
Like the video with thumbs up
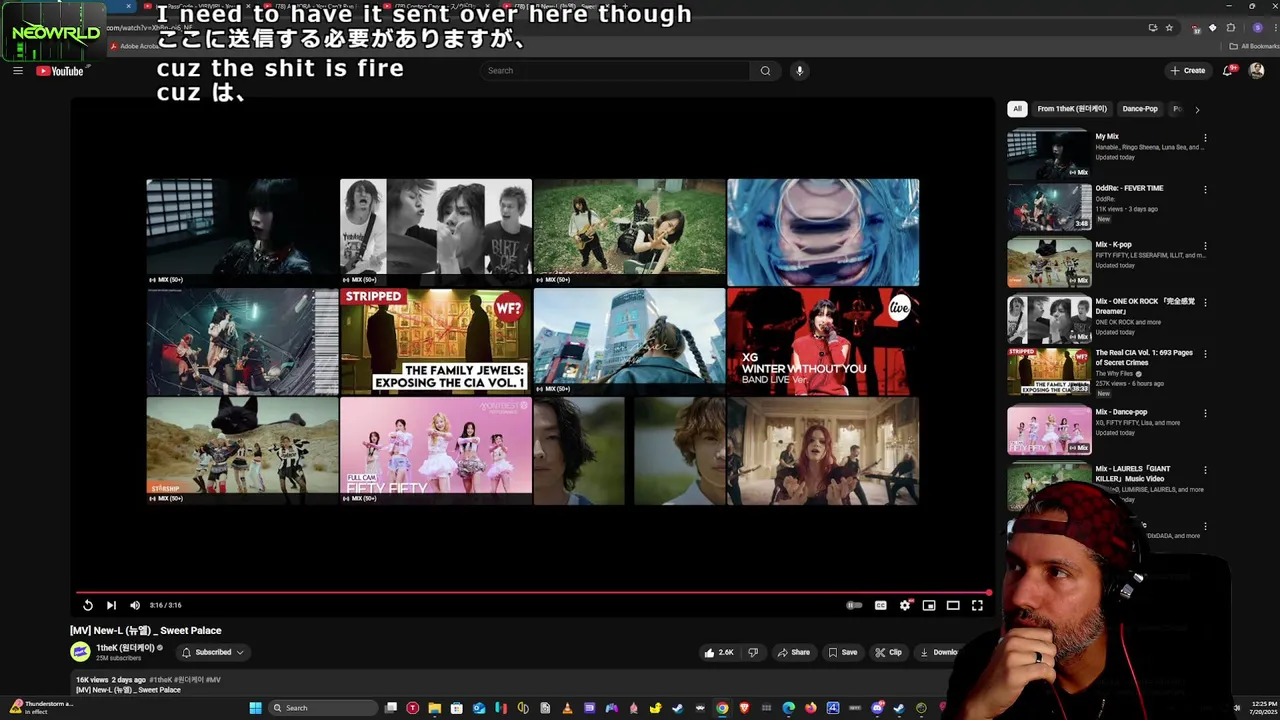[719, 652]
